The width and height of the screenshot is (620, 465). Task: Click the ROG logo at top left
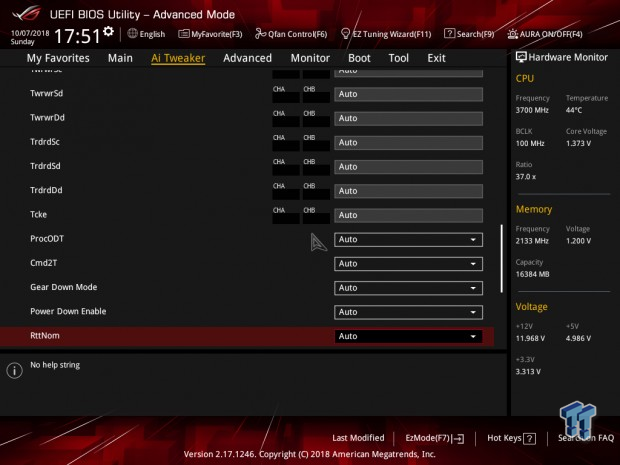[26, 13]
